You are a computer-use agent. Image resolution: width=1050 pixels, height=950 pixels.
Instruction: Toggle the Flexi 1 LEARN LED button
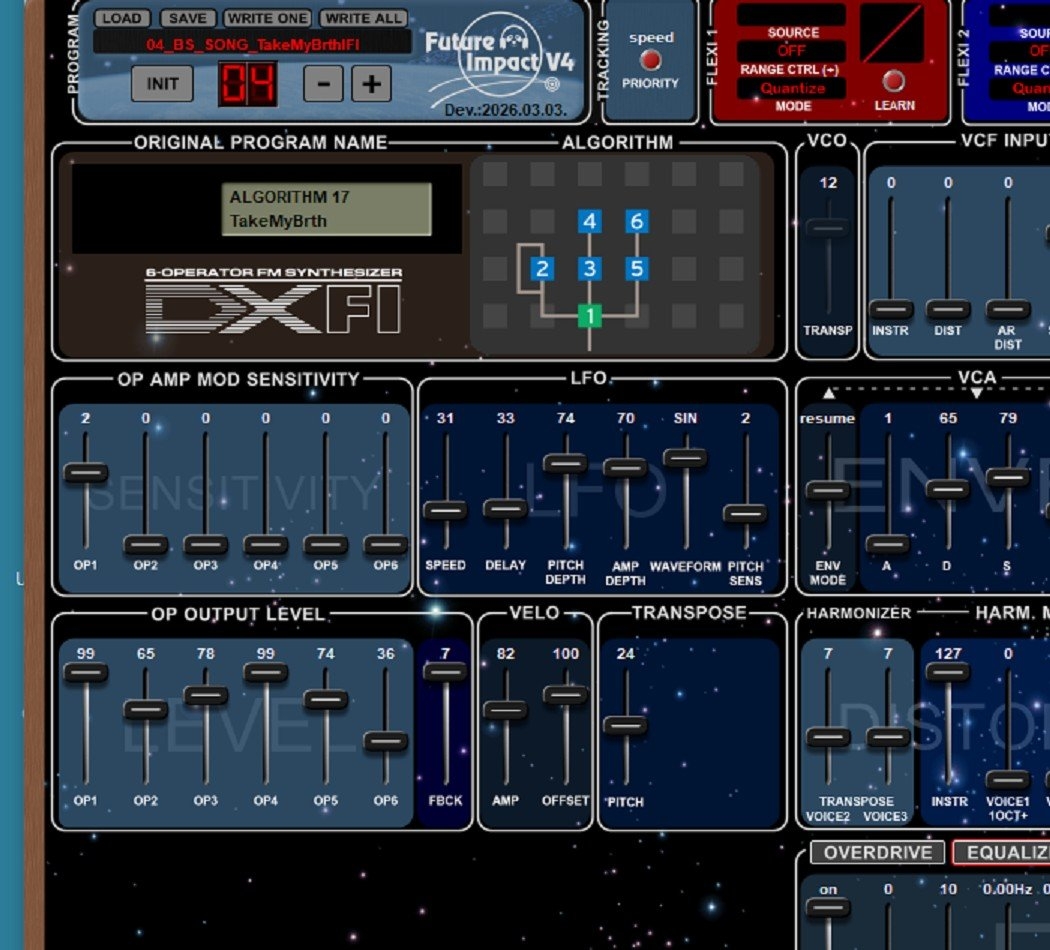tap(893, 81)
